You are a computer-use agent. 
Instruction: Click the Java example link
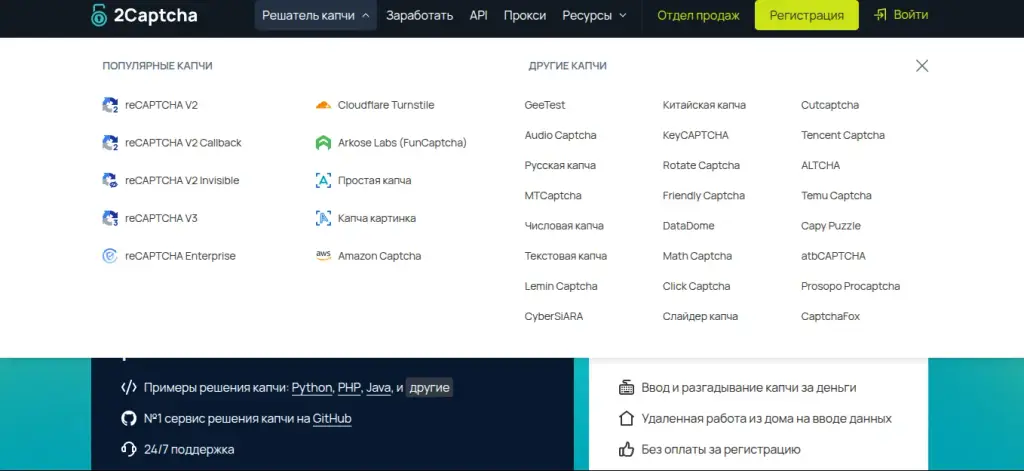[378, 387]
